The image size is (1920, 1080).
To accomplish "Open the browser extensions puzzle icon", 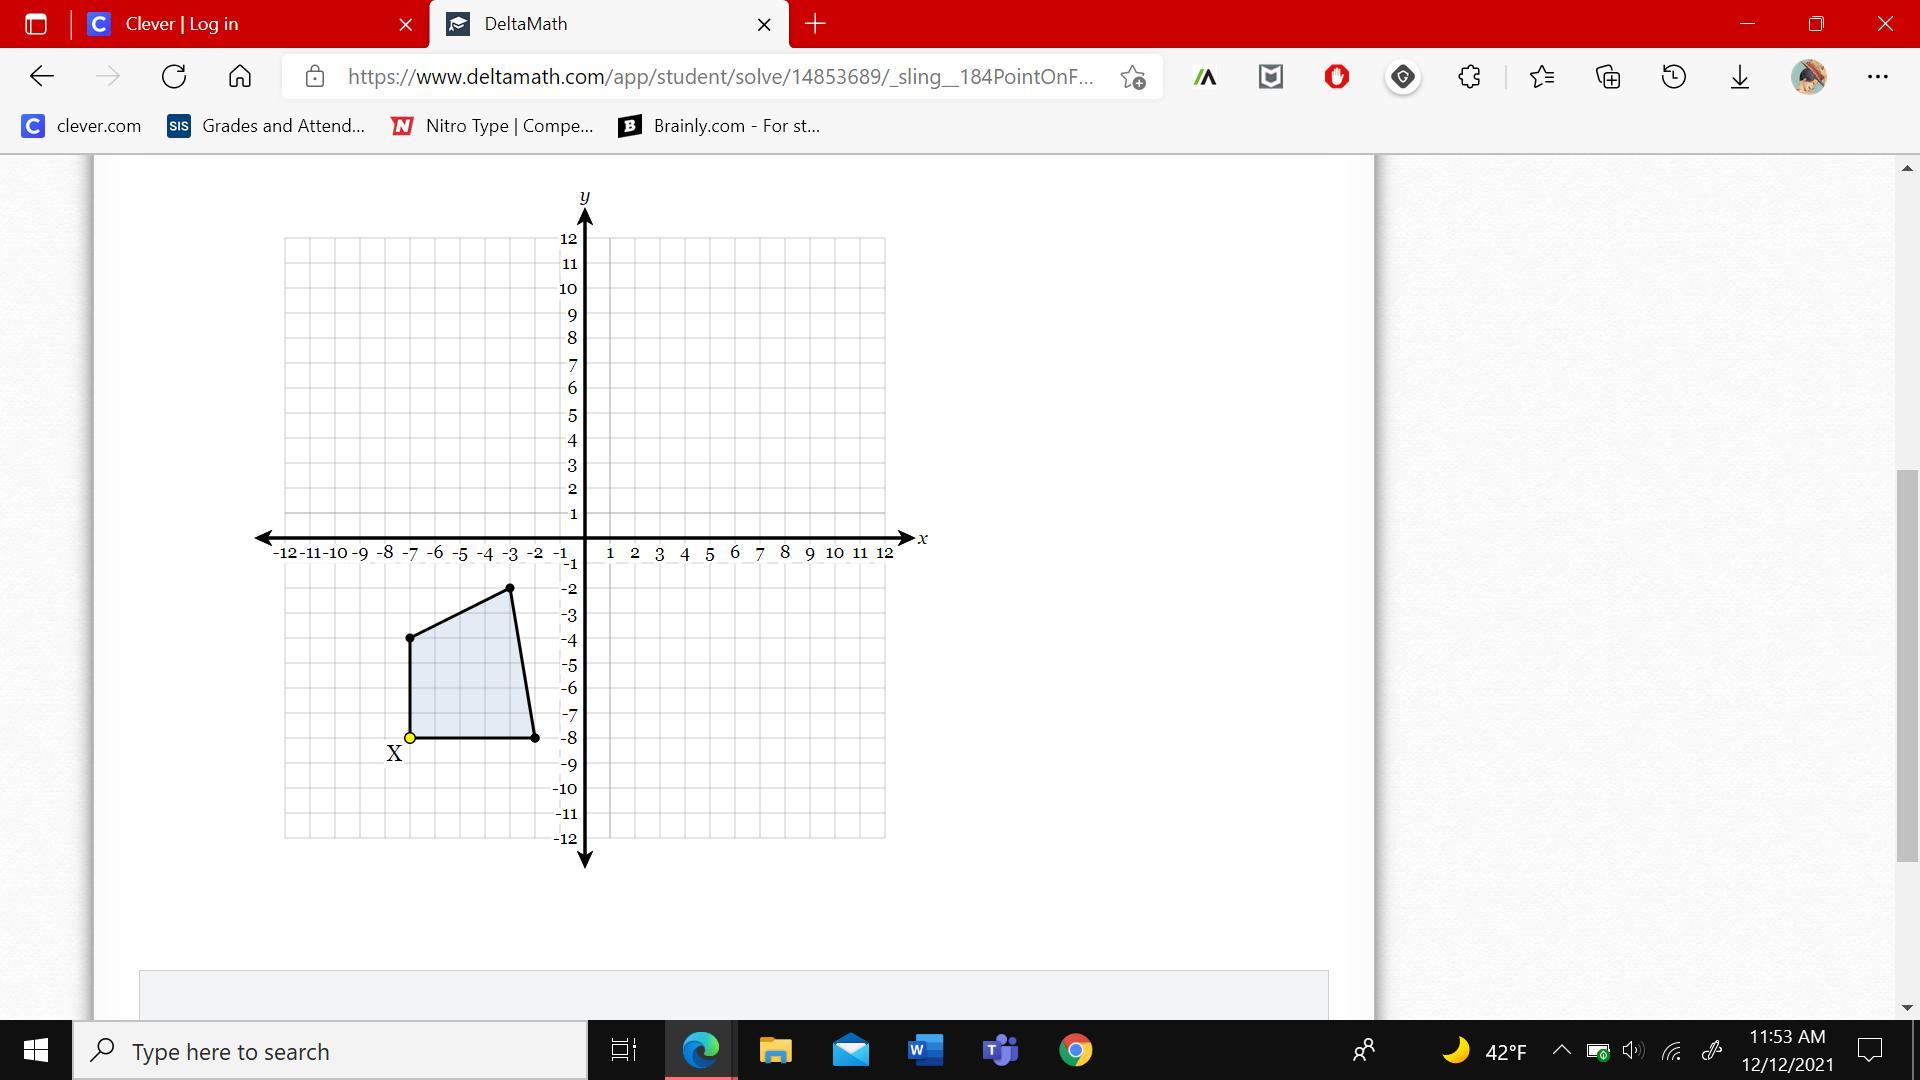I will (1469, 77).
